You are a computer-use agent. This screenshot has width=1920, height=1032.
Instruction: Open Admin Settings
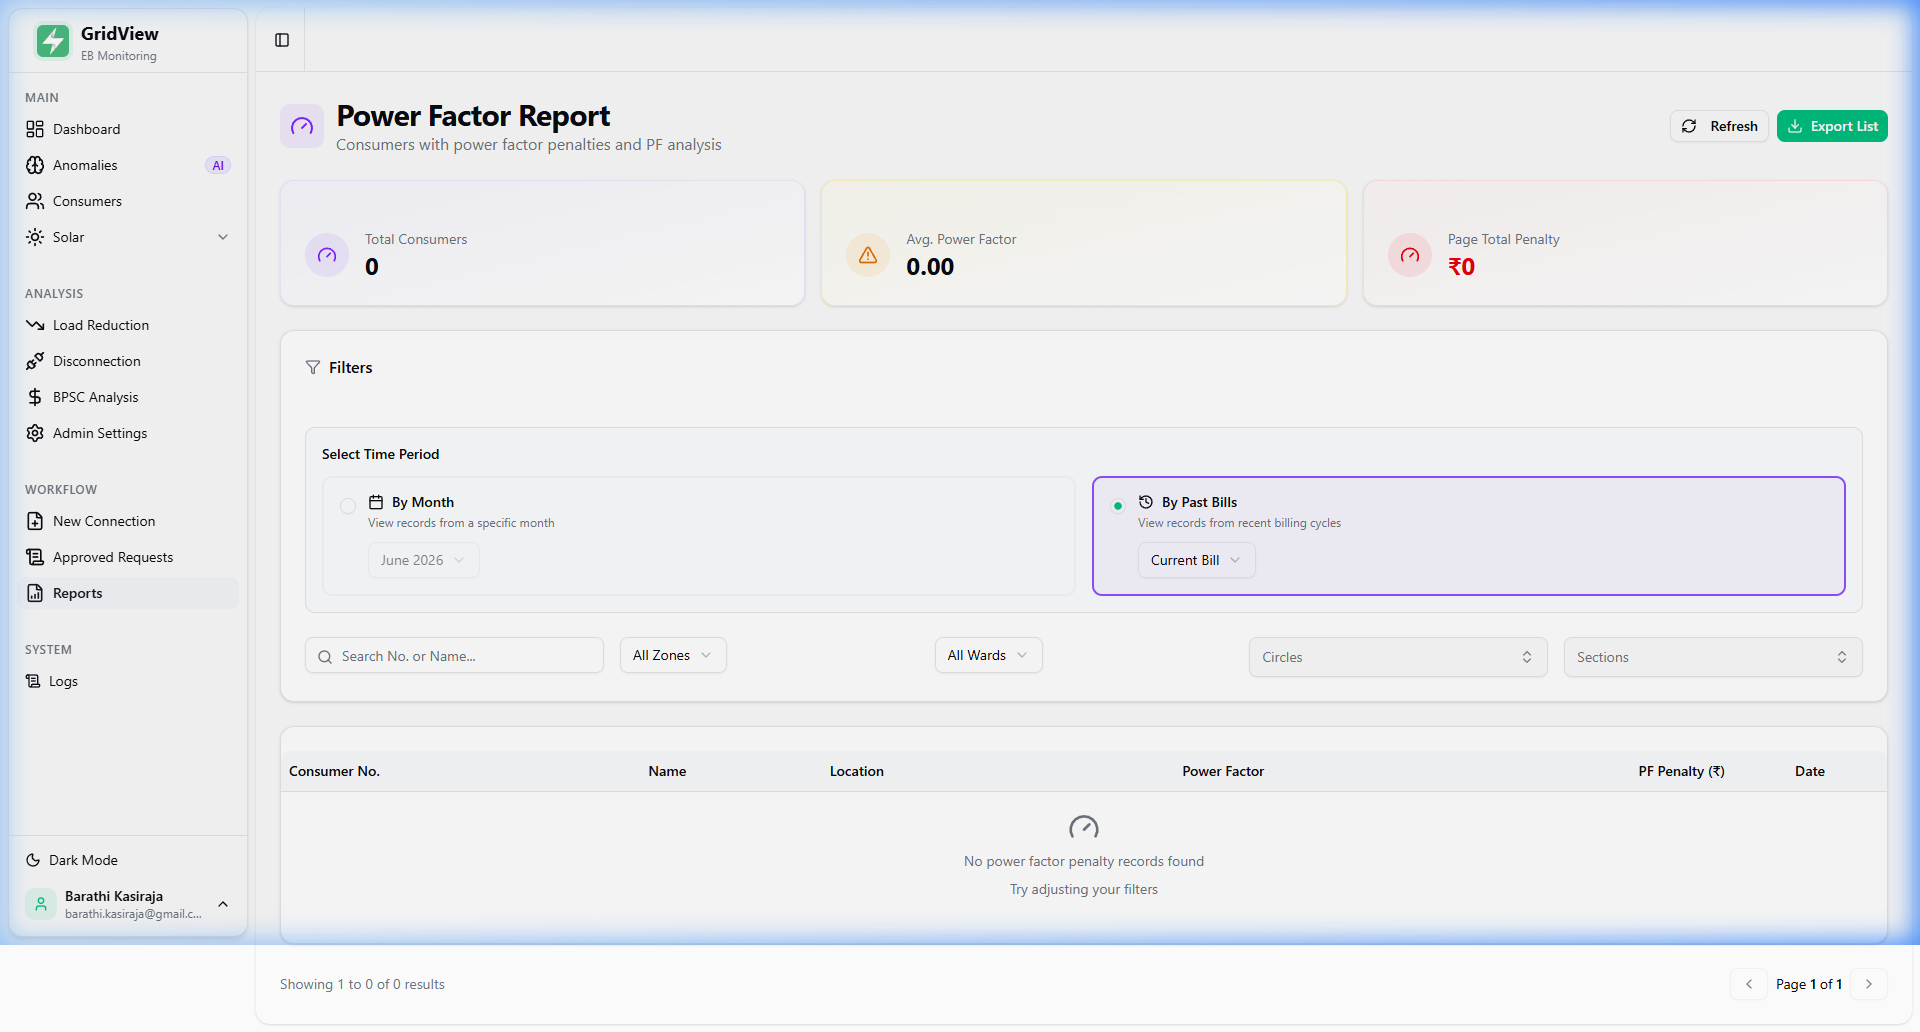[128, 433]
